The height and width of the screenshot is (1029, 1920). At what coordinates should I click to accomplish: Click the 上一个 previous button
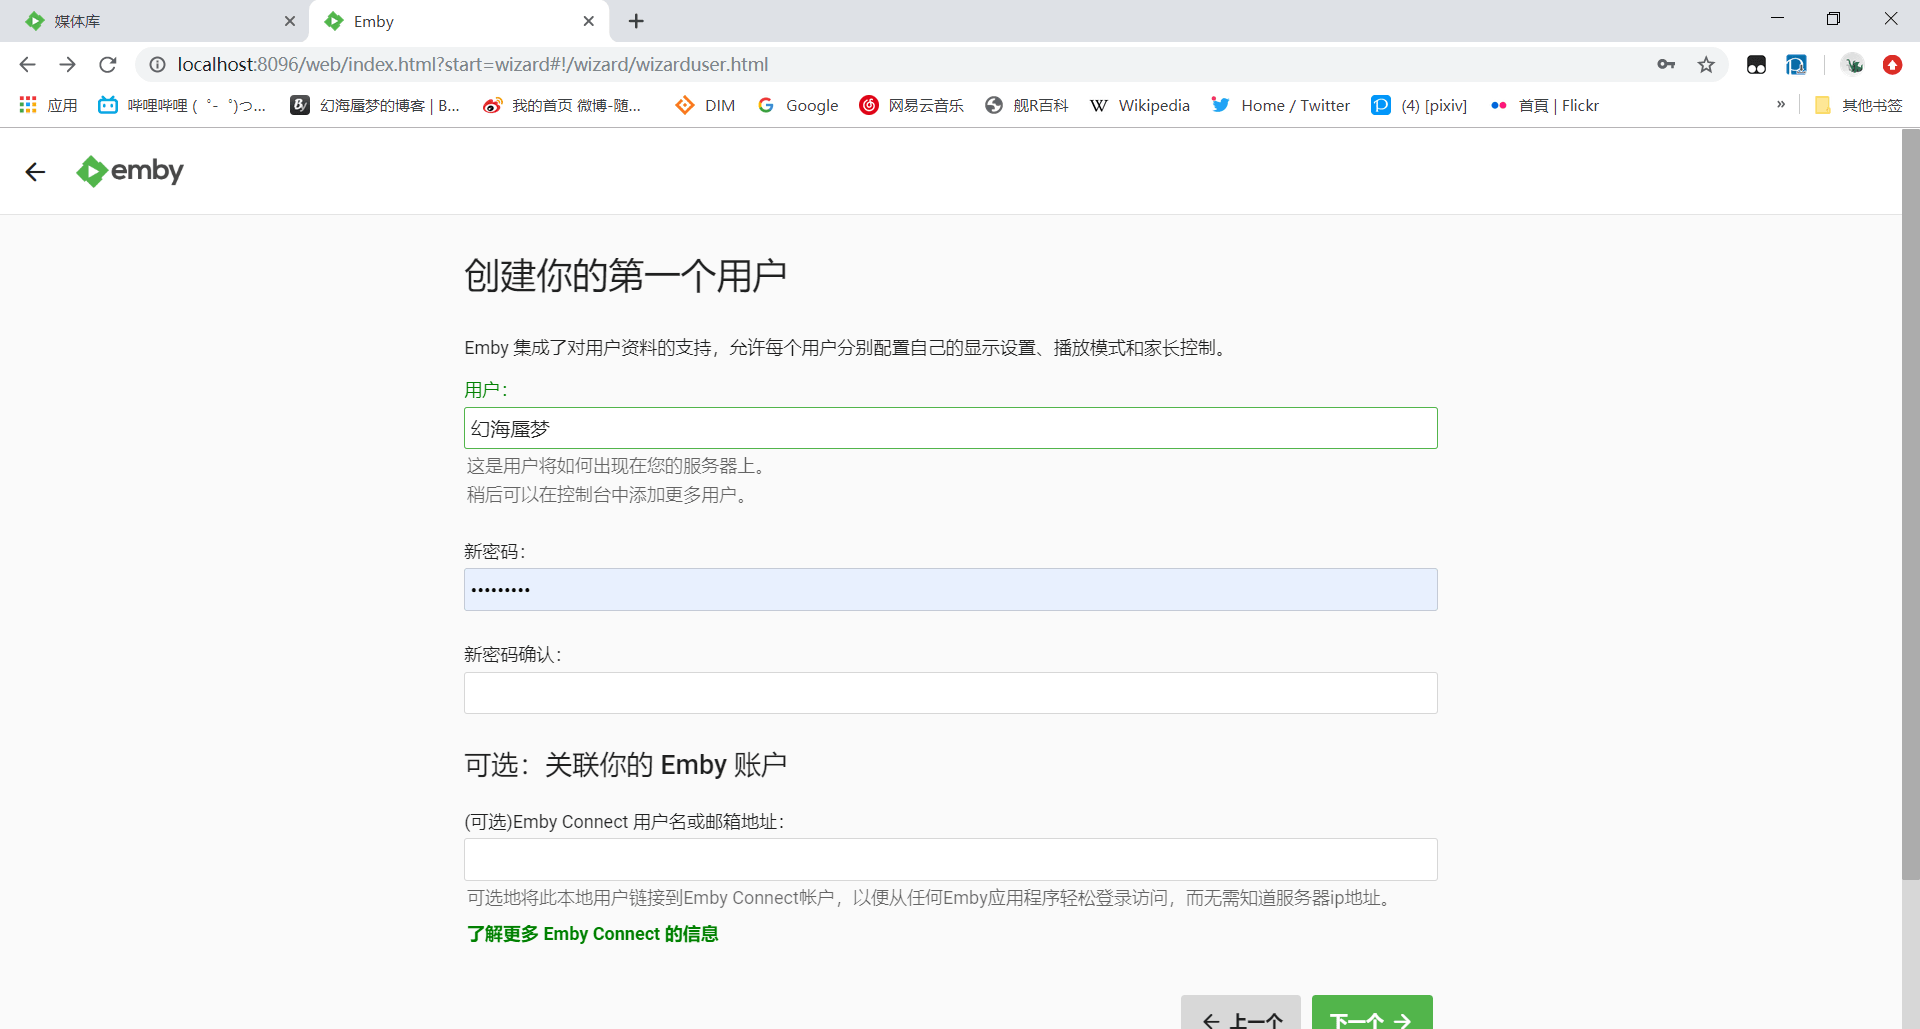(1240, 1014)
